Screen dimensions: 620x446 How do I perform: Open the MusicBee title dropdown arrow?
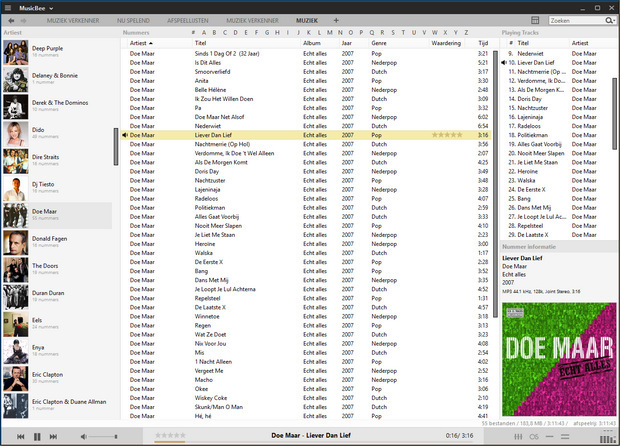51,8
